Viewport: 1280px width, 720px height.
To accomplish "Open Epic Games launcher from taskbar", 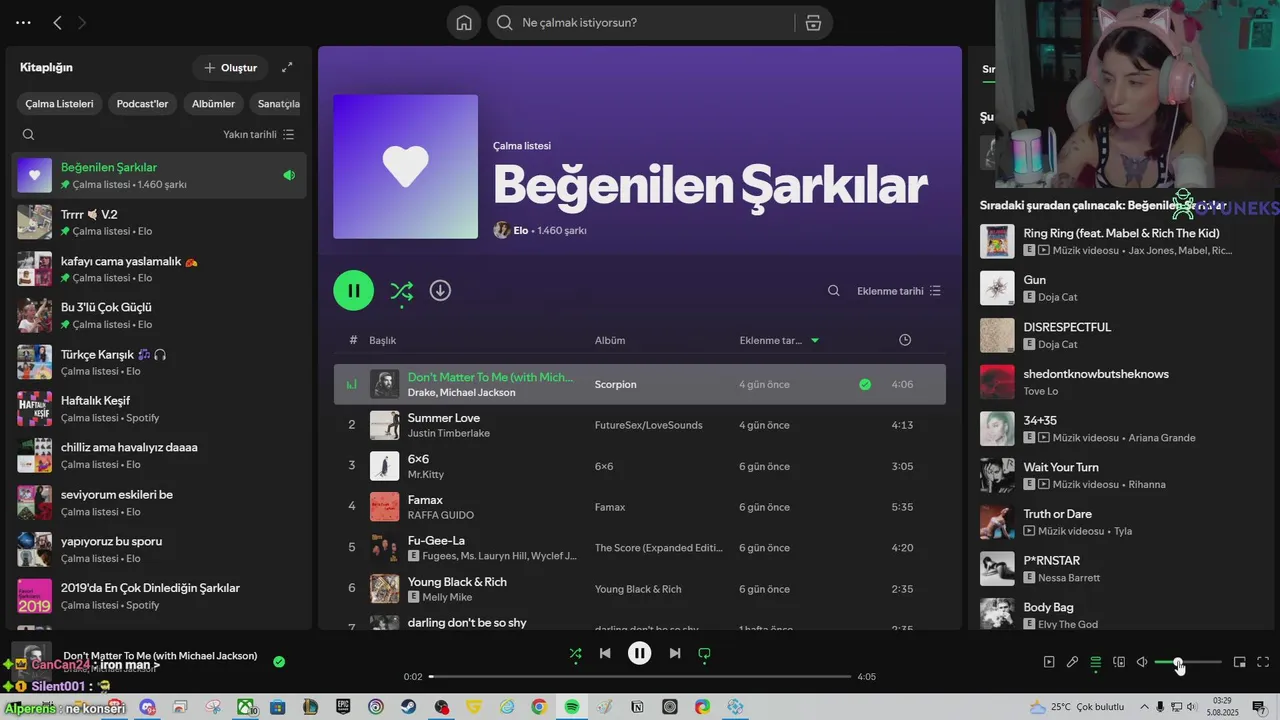I will pyautogui.click(x=344, y=707).
